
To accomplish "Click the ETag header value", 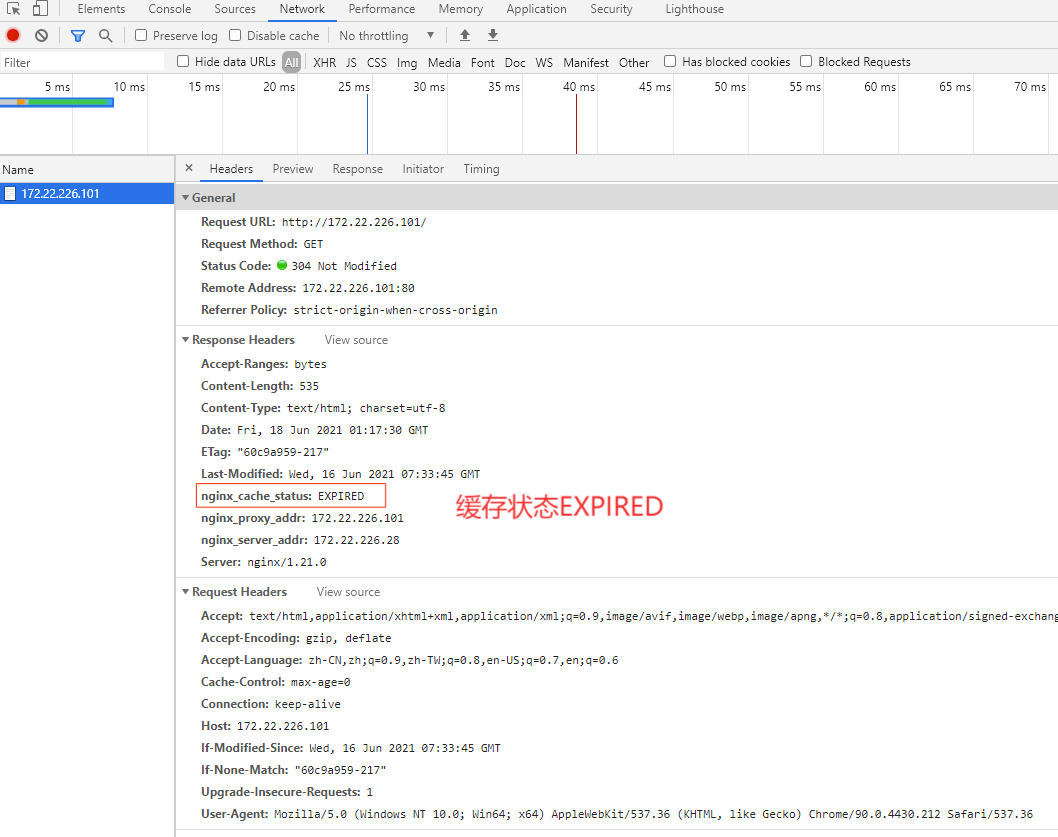I will point(283,452).
